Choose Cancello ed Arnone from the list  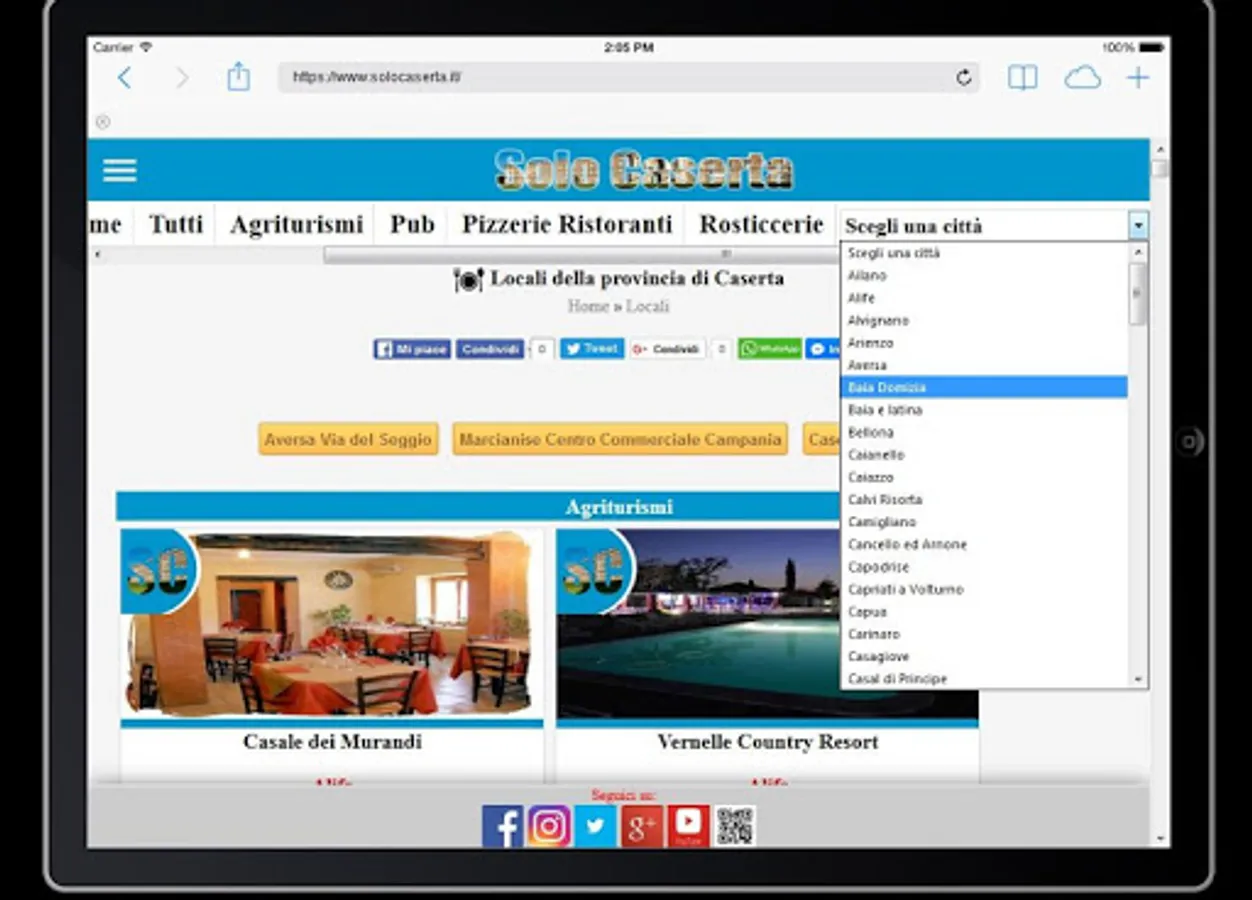click(984, 544)
